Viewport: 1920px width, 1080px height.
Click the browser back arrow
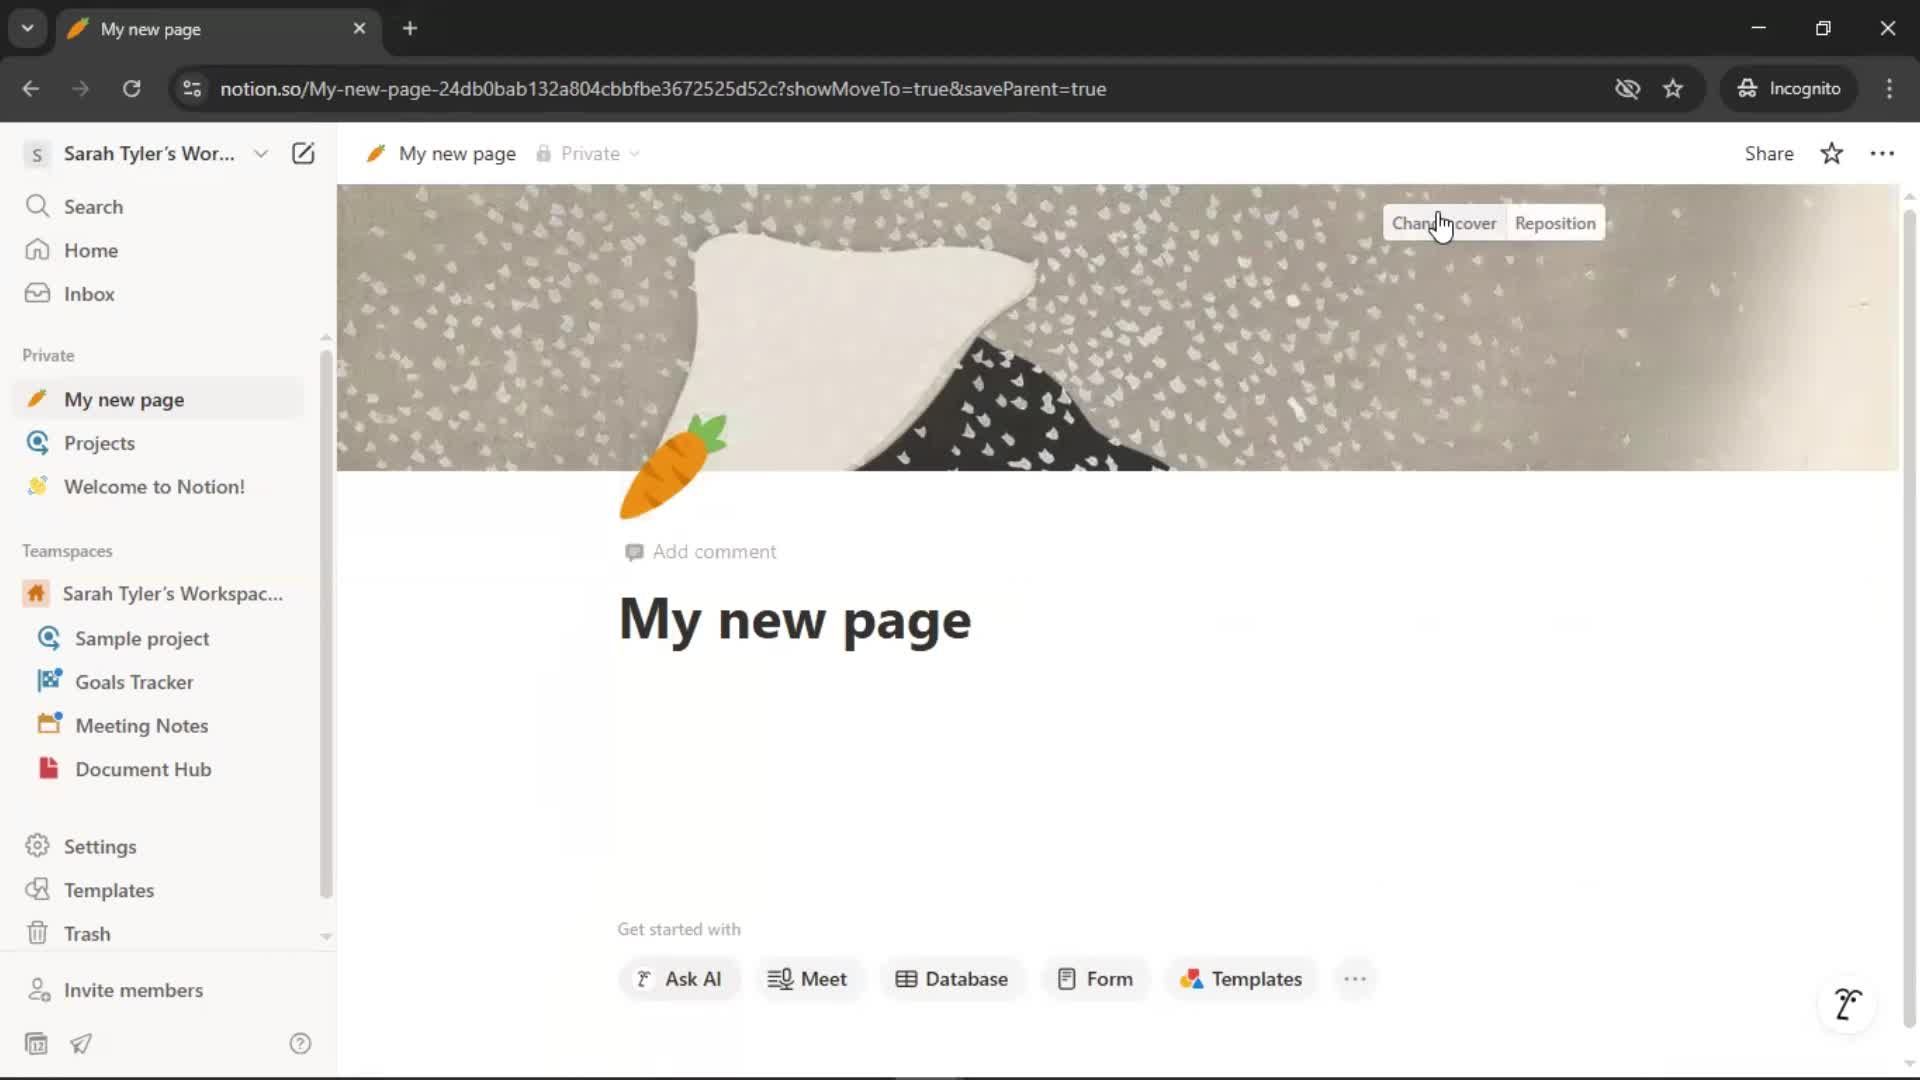click(31, 89)
